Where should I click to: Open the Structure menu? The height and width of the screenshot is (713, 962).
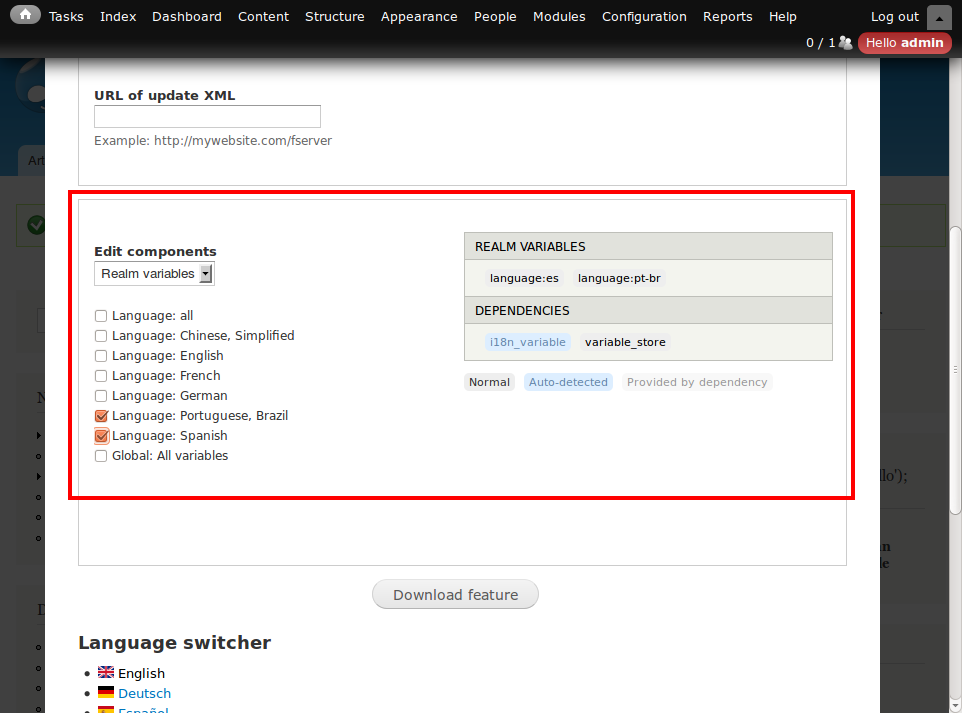[334, 17]
